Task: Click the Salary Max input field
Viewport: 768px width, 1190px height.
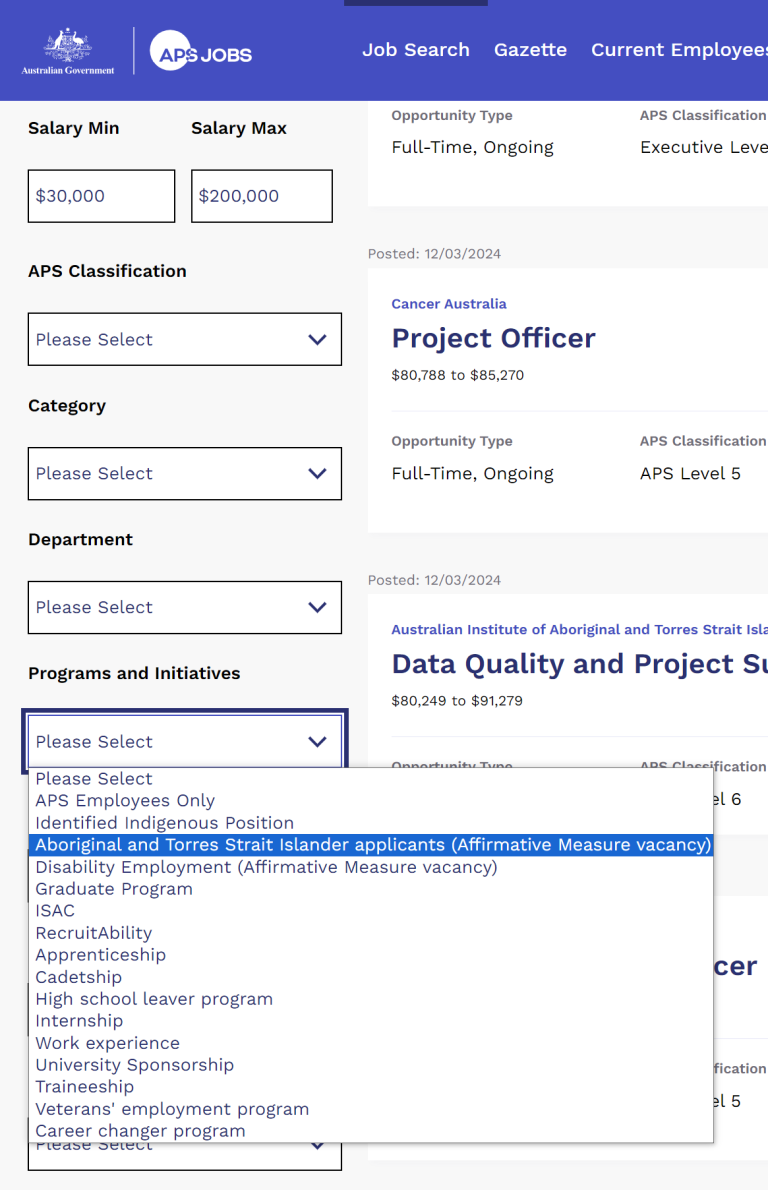Action: pyautogui.click(x=262, y=196)
